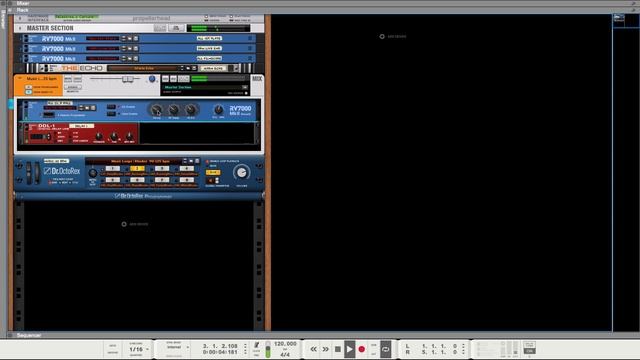Click the song position 3. 1. 2.108 display
The image size is (640, 360).
pyautogui.click(x=220, y=346)
